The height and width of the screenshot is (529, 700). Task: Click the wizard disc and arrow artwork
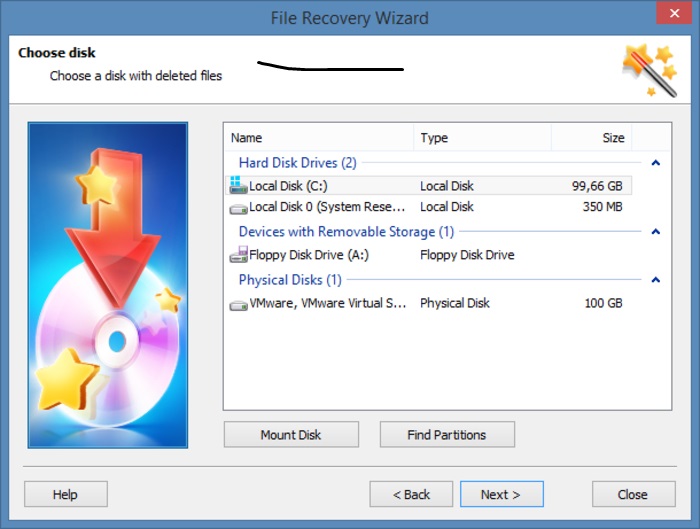click(108, 285)
